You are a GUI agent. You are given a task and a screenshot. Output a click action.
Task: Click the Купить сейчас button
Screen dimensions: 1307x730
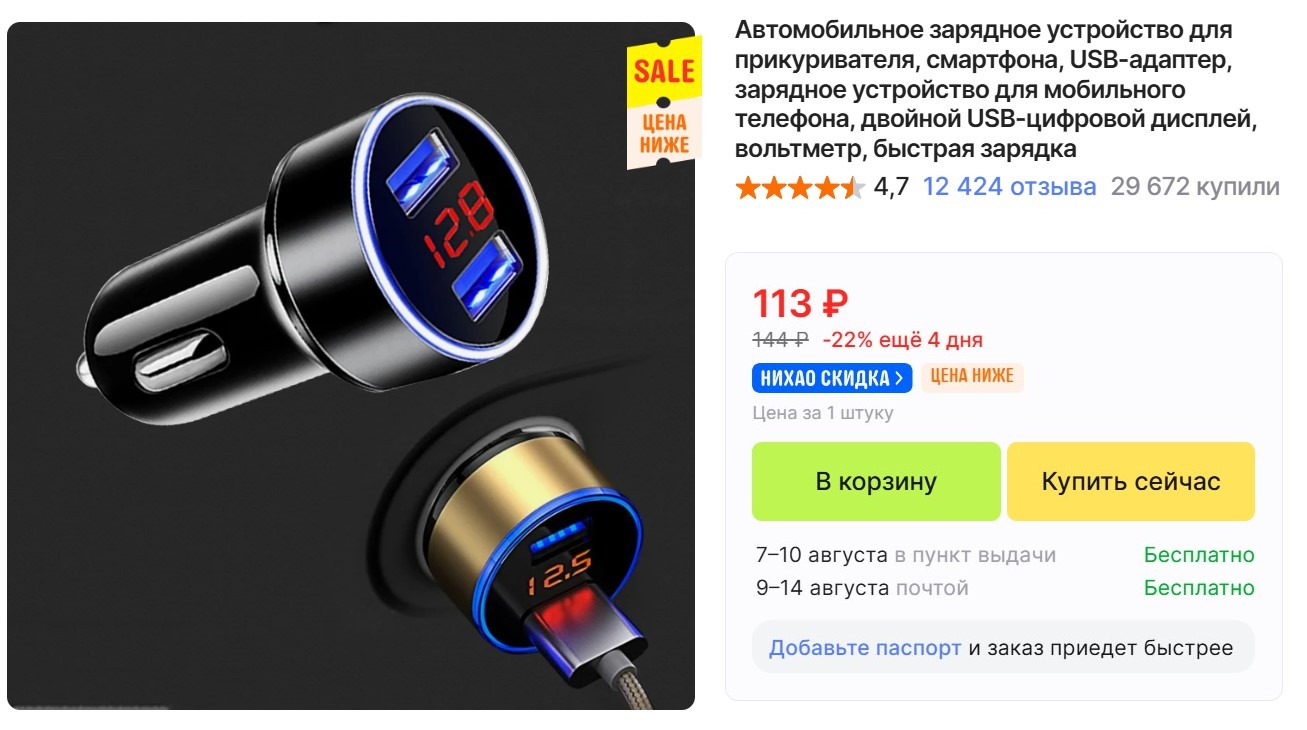[x=1131, y=481]
